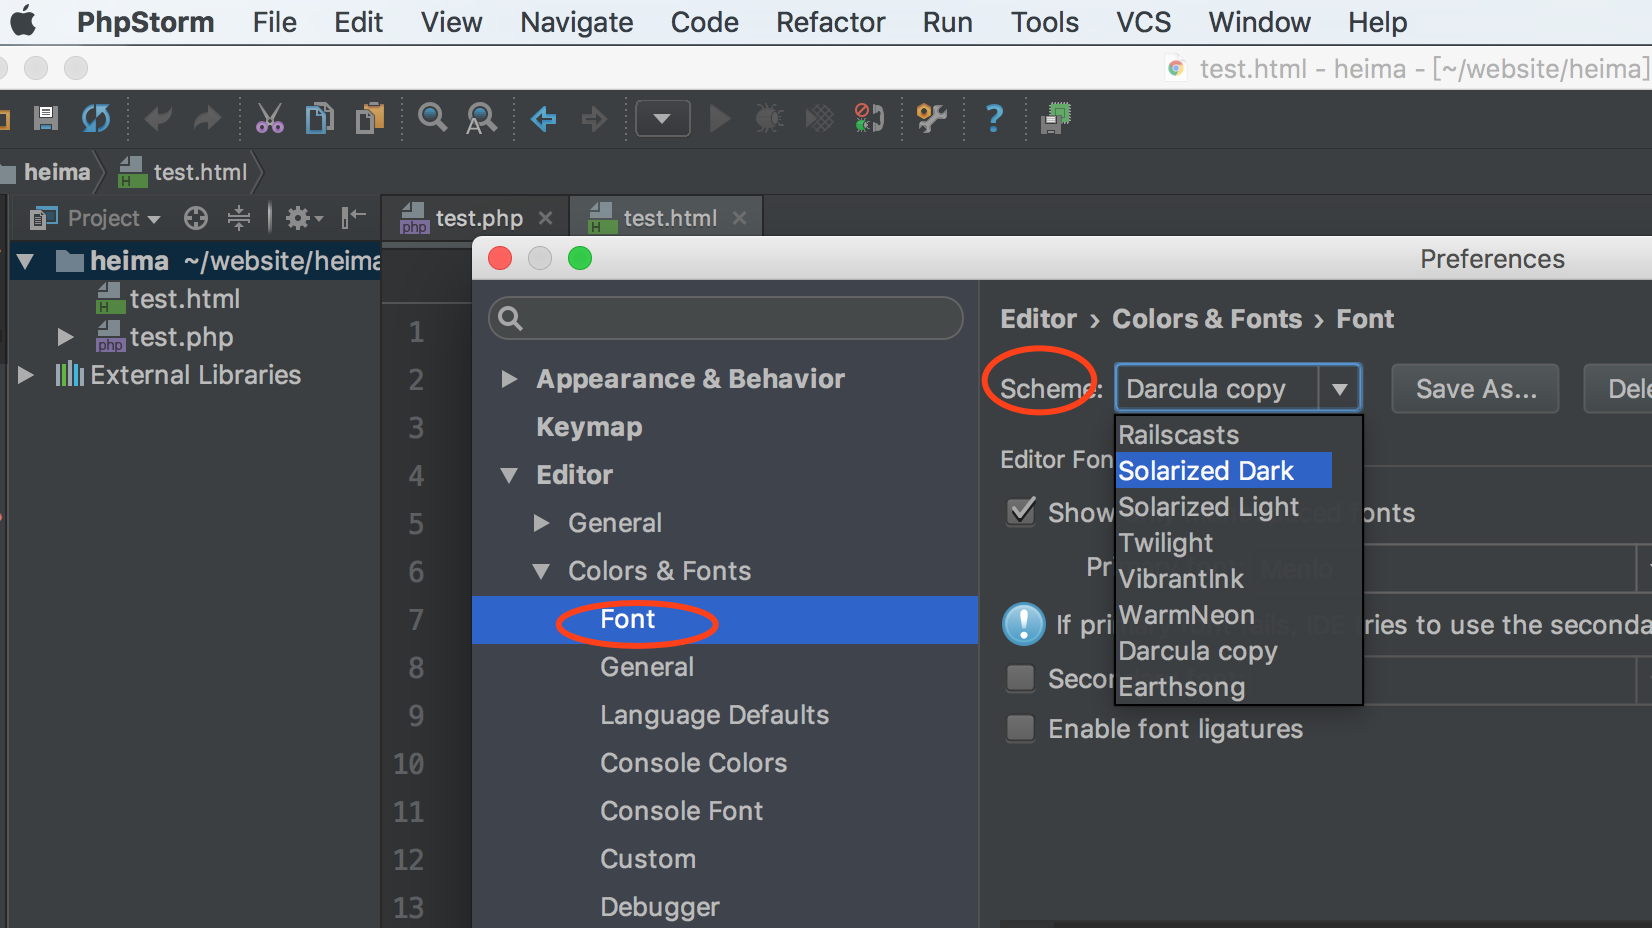Click the Preferences search field
Viewport: 1652px width, 928px height.
tap(726, 318)
